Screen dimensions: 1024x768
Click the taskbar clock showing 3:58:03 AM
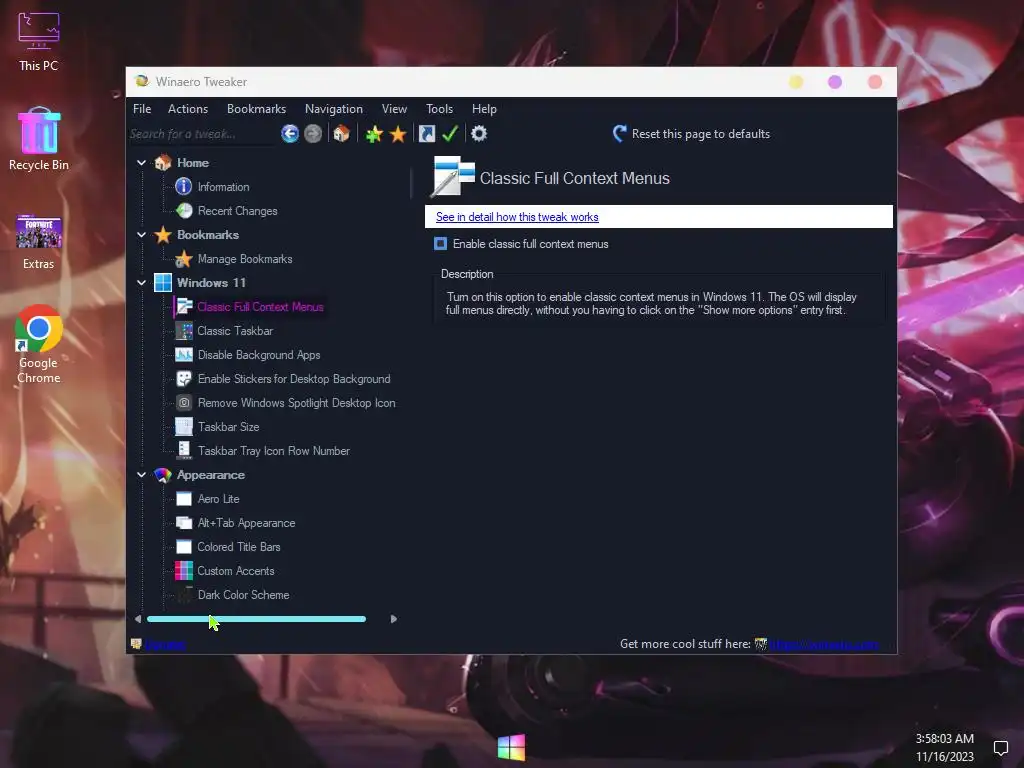[x=944, y=739]
